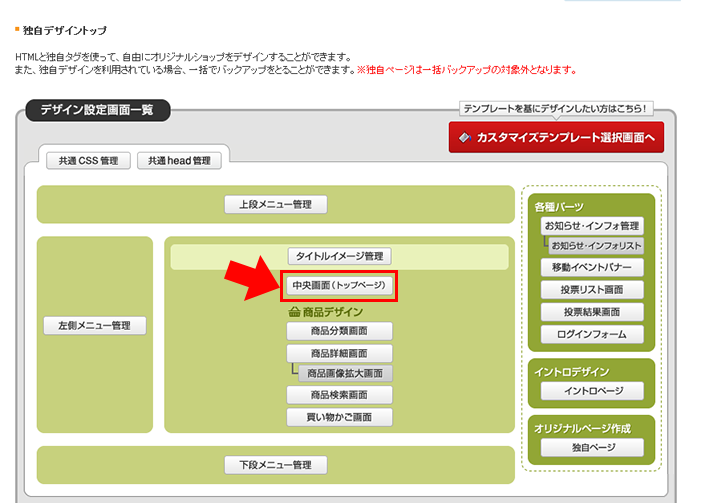
Task: Click the 買い物かご画面 button
Action: coord(338,418)
